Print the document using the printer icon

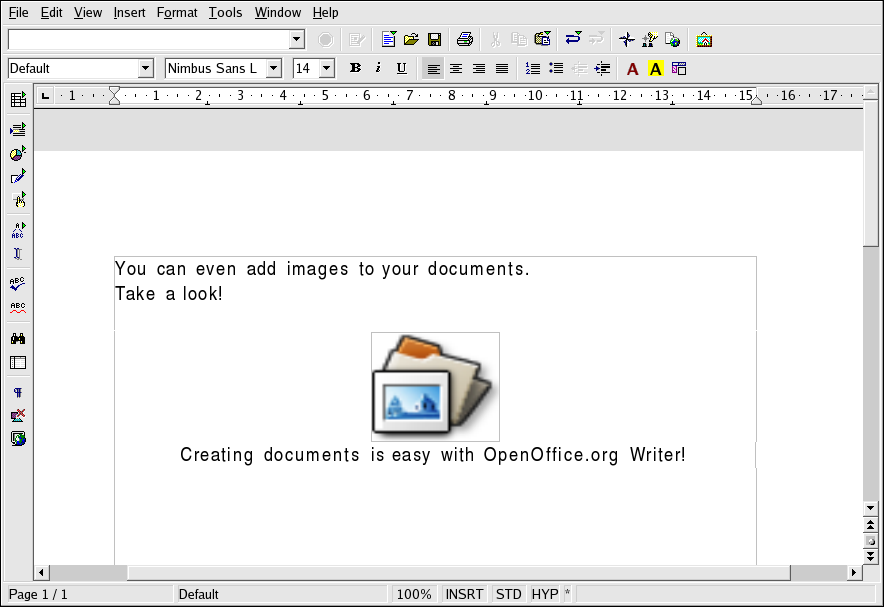(x=464, y=40)
